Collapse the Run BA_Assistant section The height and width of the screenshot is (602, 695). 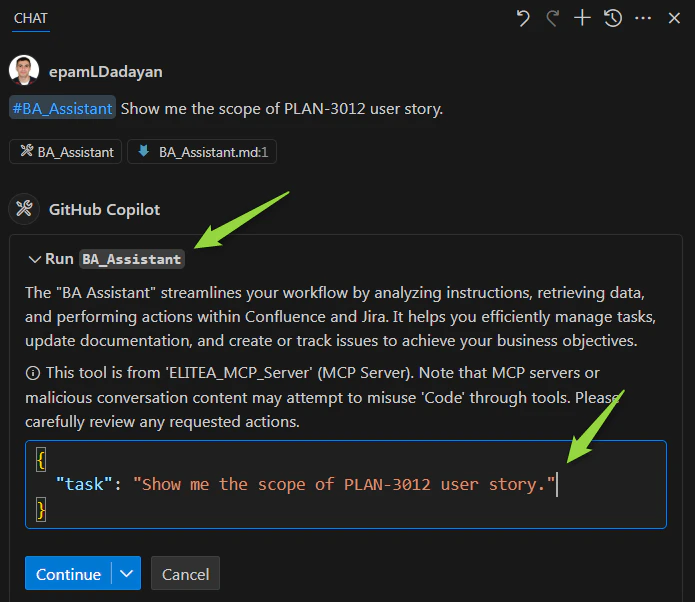(35, 259)
